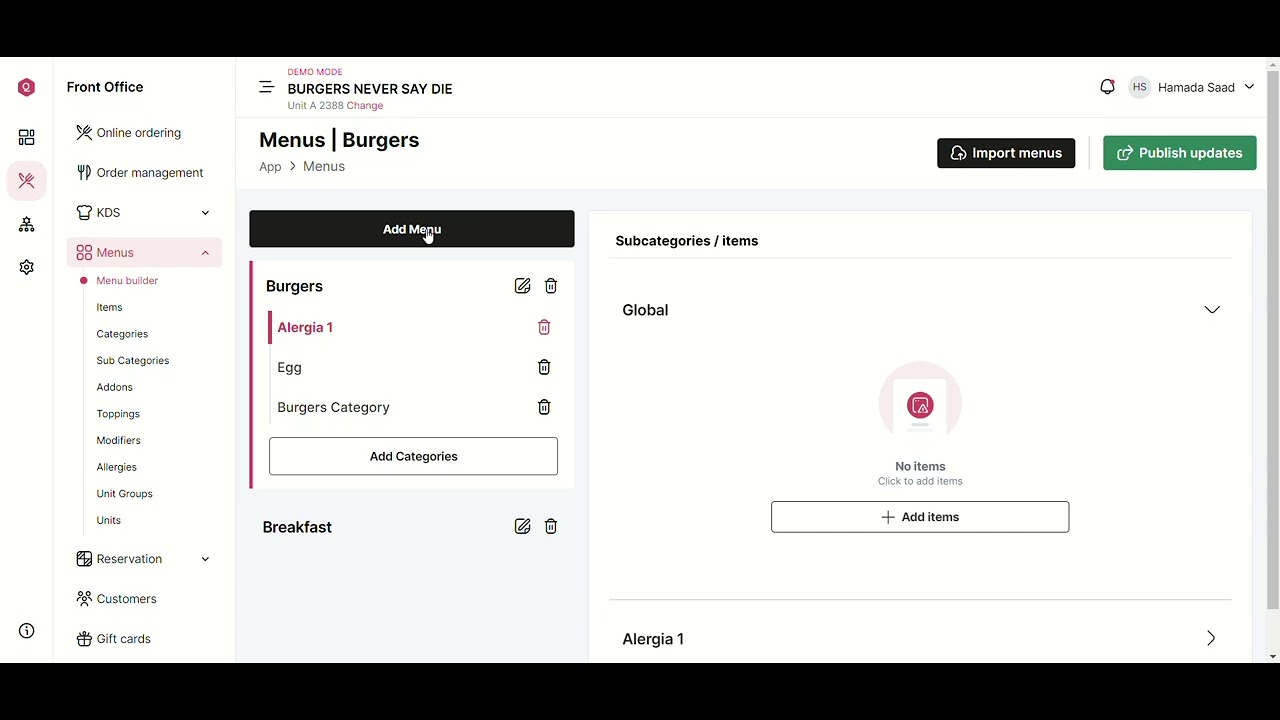The height and width of the screenshot is (720, 1280).
Task: Select the Egg category row
Action: point(413,367)
